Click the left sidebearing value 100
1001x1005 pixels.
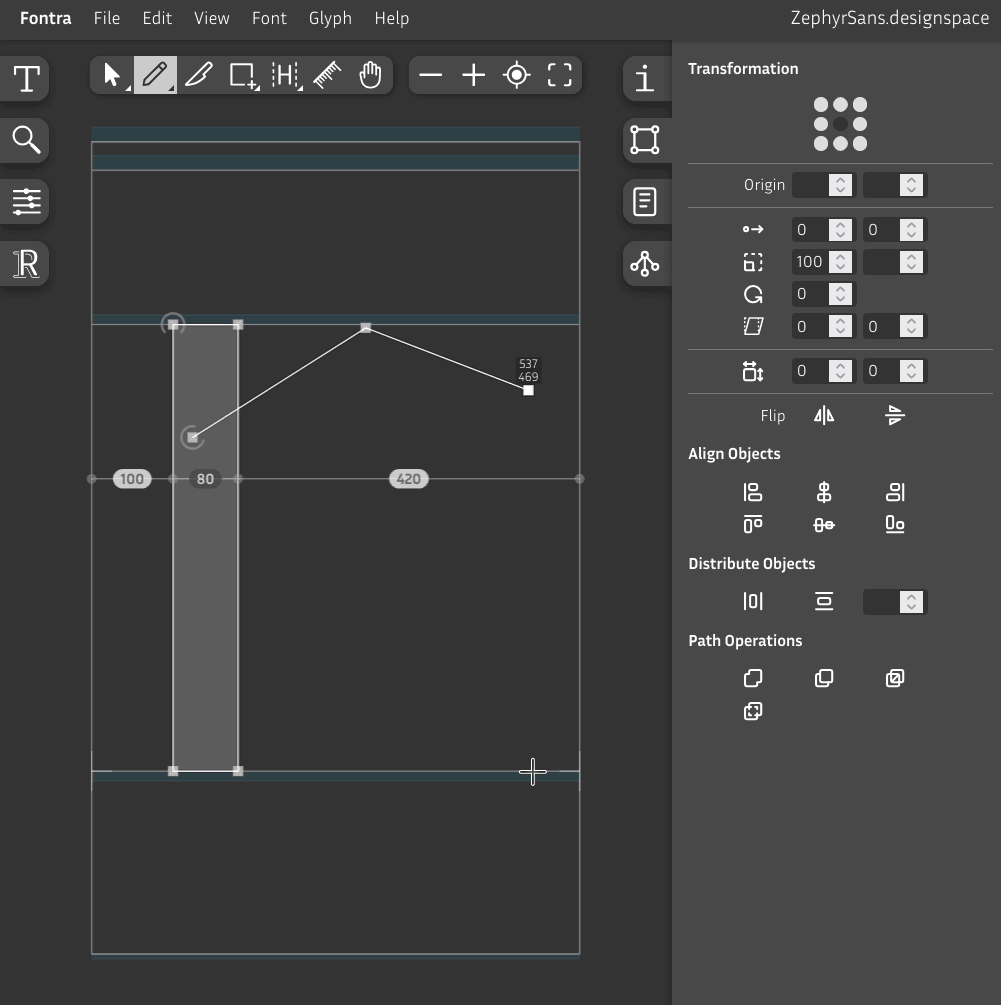click(x=131, y=479)
